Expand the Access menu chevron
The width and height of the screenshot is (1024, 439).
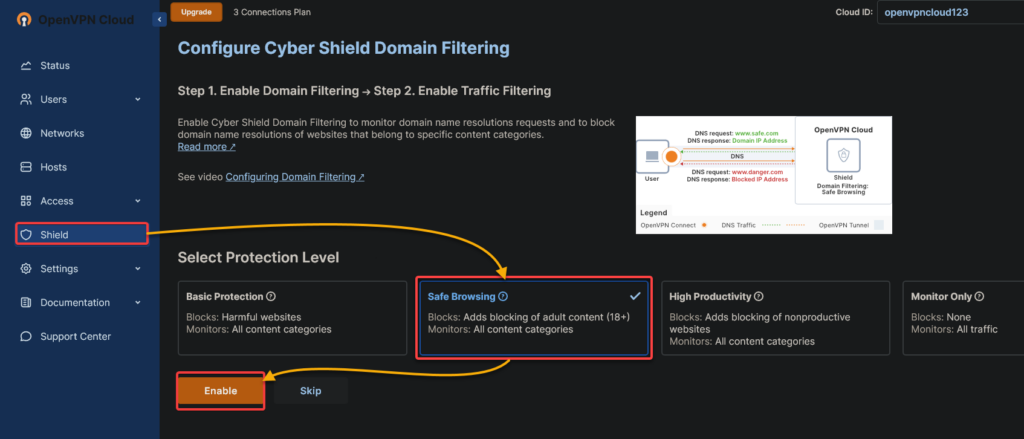[138, 201]
